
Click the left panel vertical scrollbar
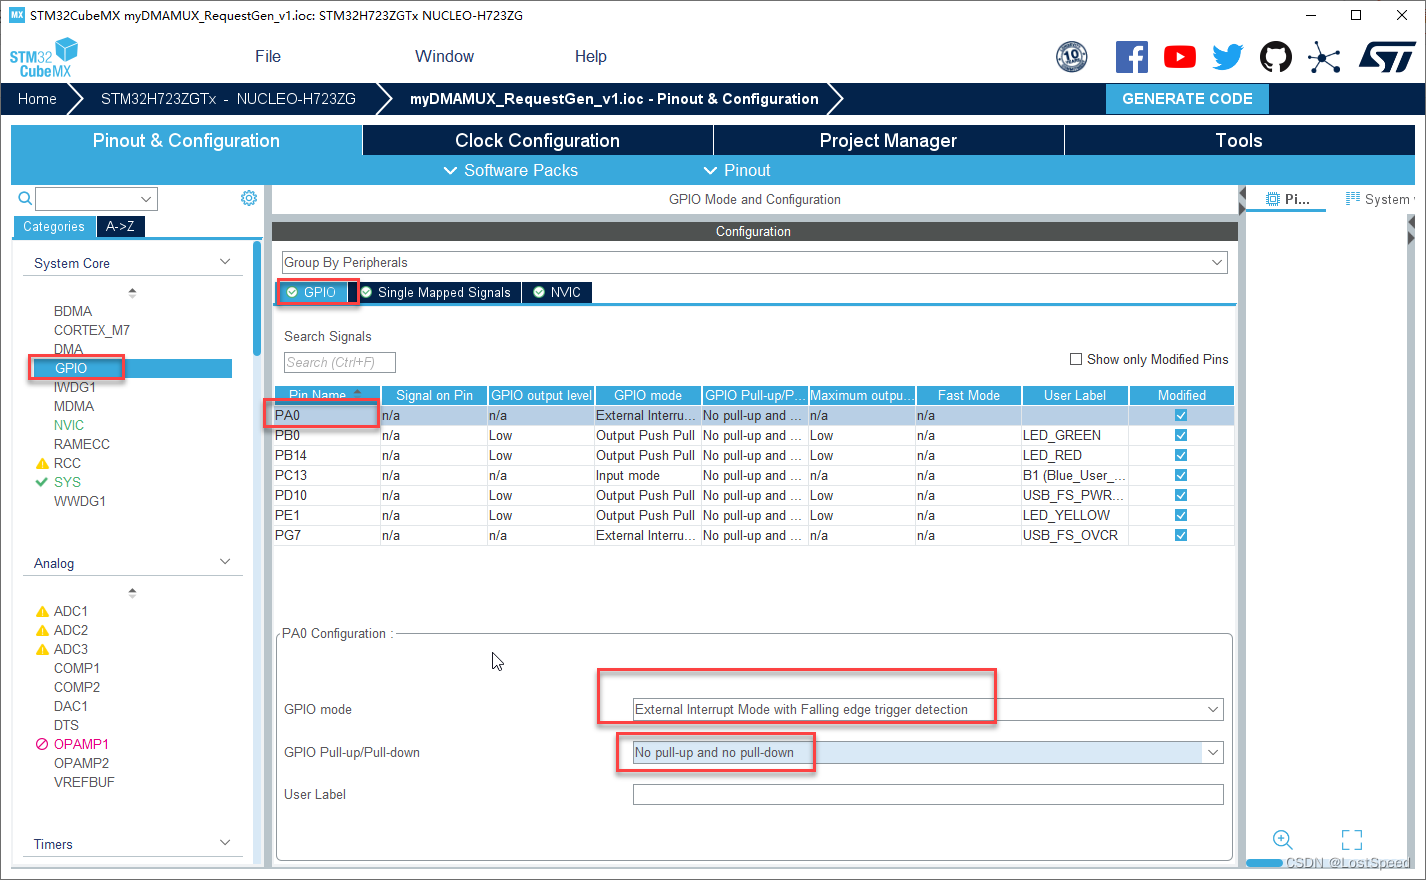(x=257, y=298)
